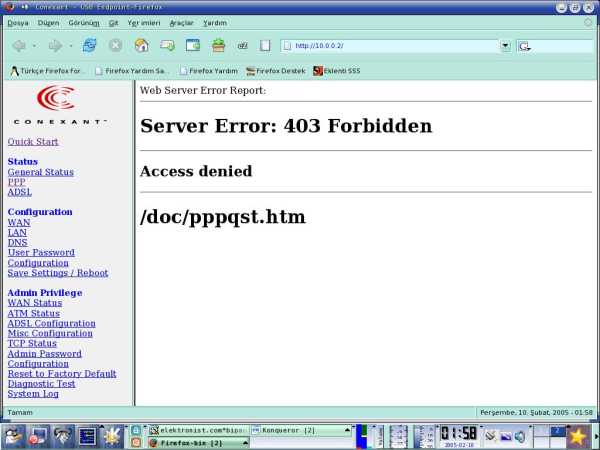Open the Görünüm menu

[x=83, y=22]
